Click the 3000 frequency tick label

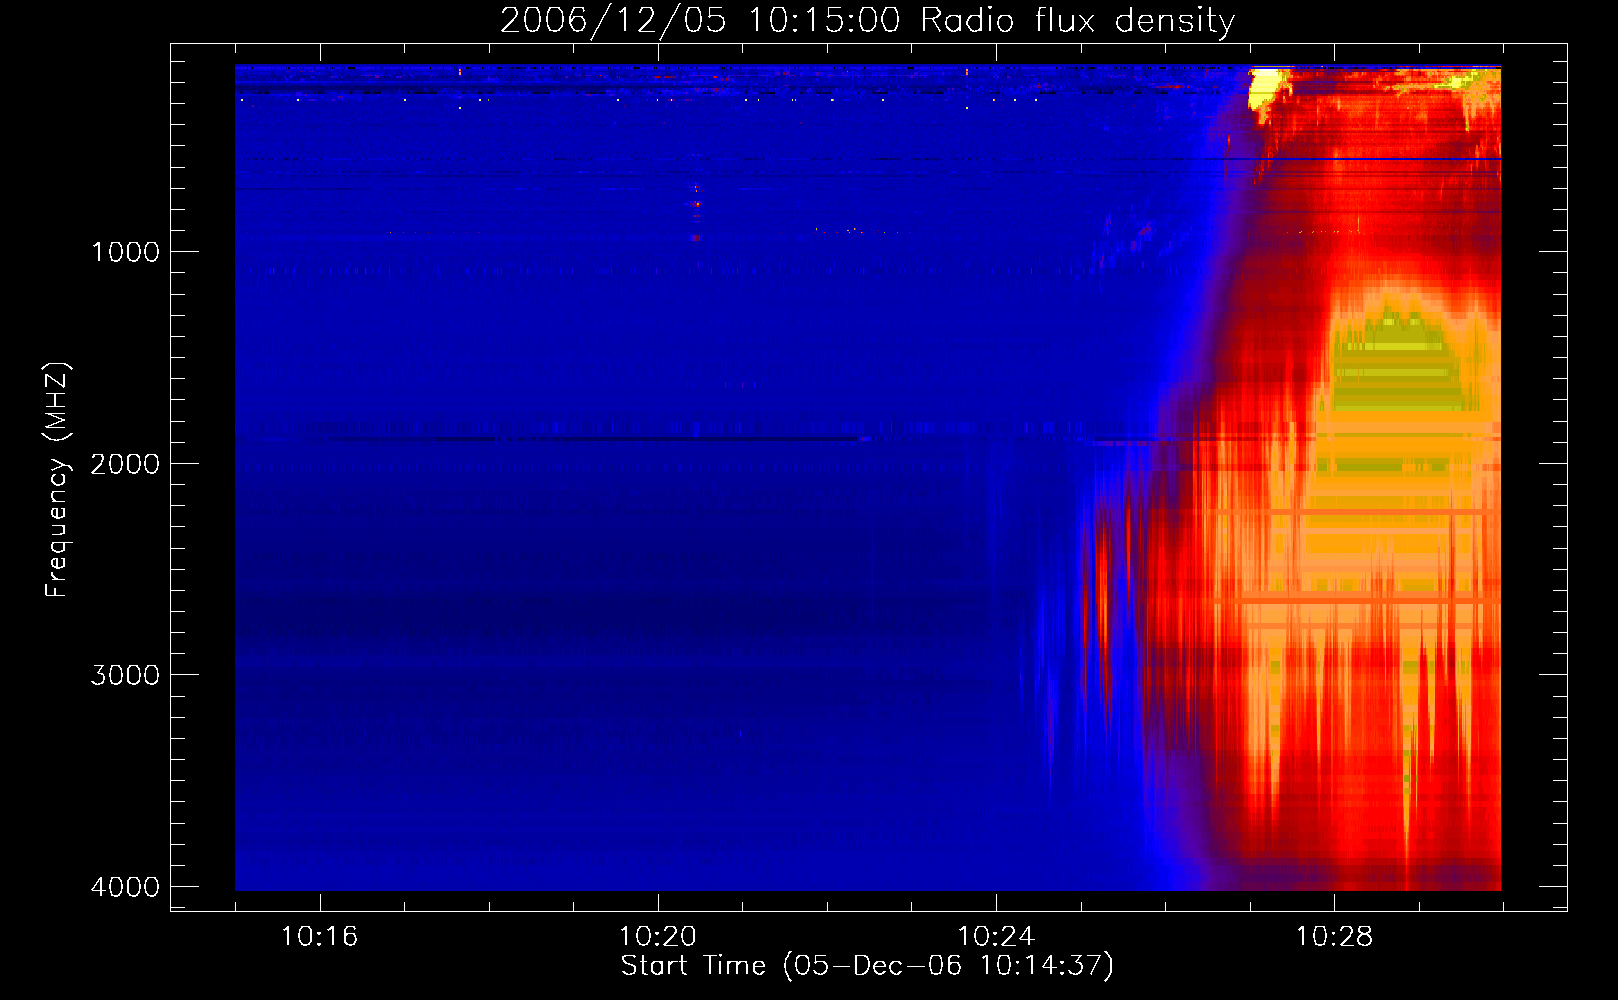(125, 675)
